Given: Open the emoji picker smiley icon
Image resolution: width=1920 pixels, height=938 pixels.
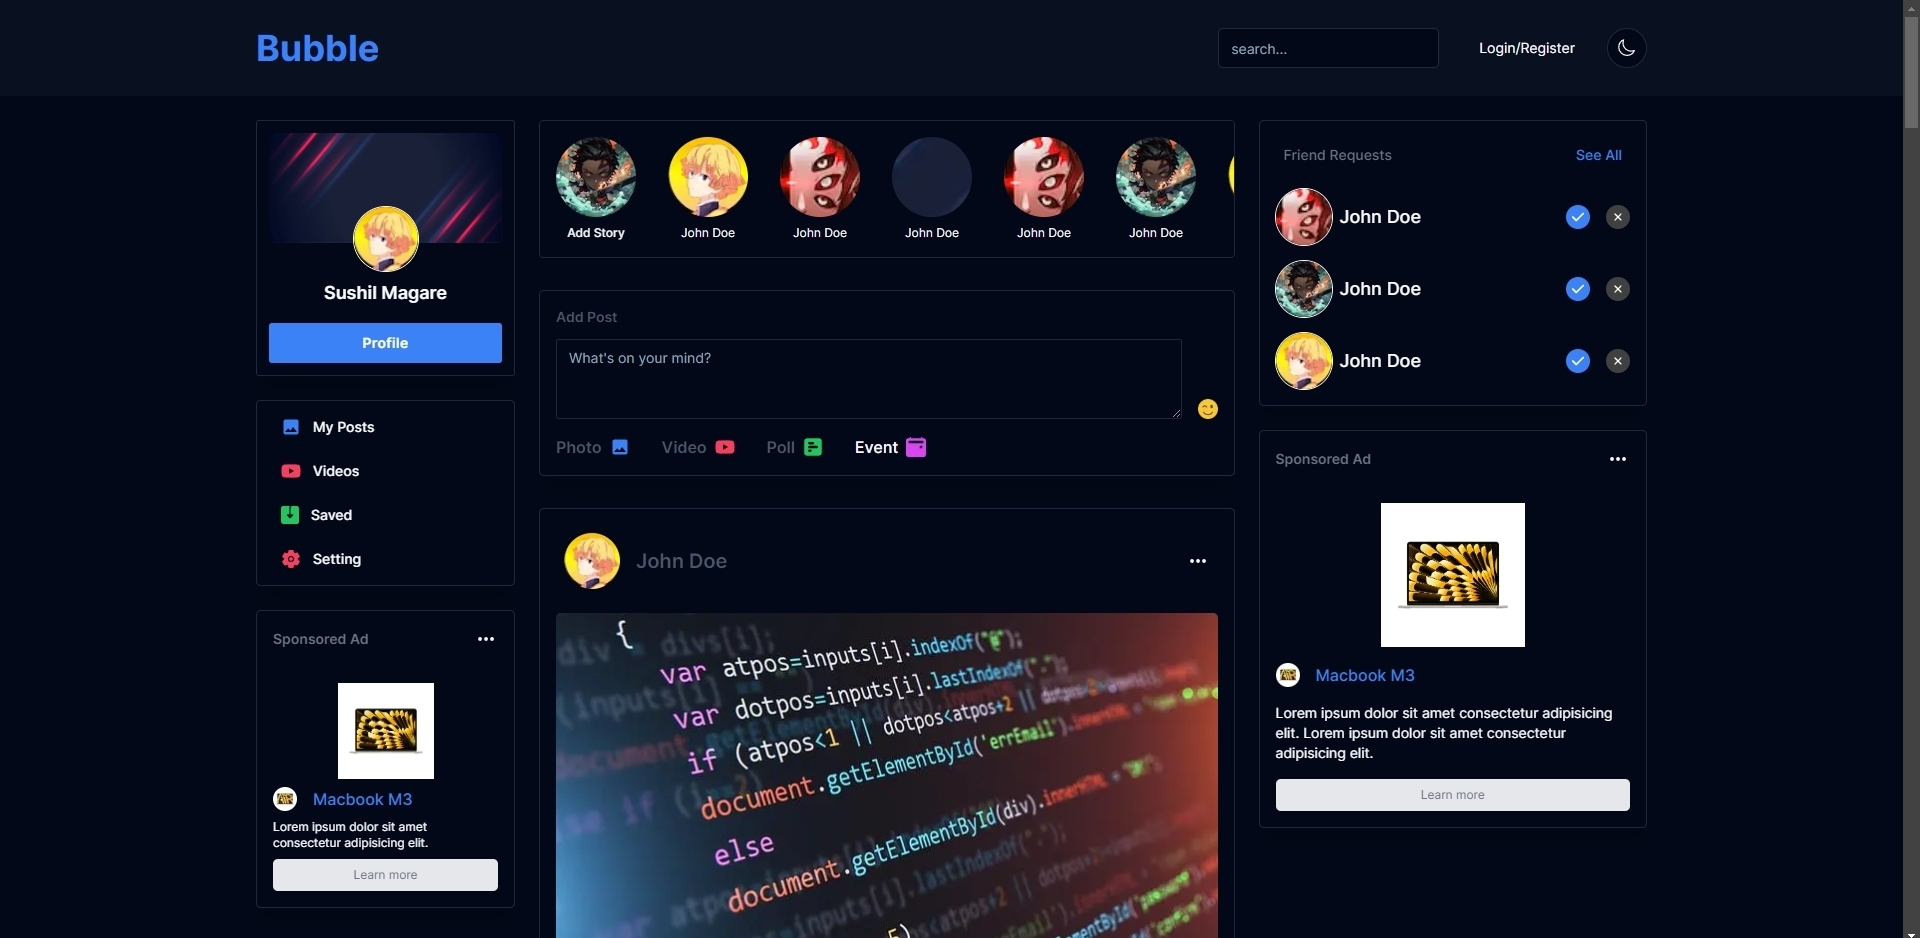Looking at the screenshot, I should click(1208, 409).
